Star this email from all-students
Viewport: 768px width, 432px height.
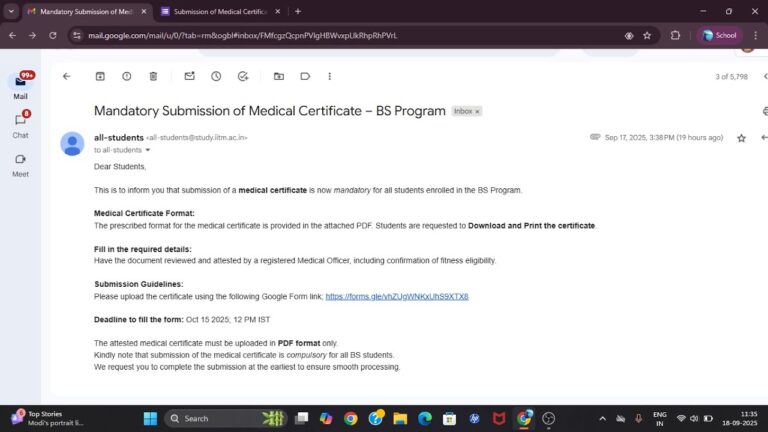pos(741,138)
